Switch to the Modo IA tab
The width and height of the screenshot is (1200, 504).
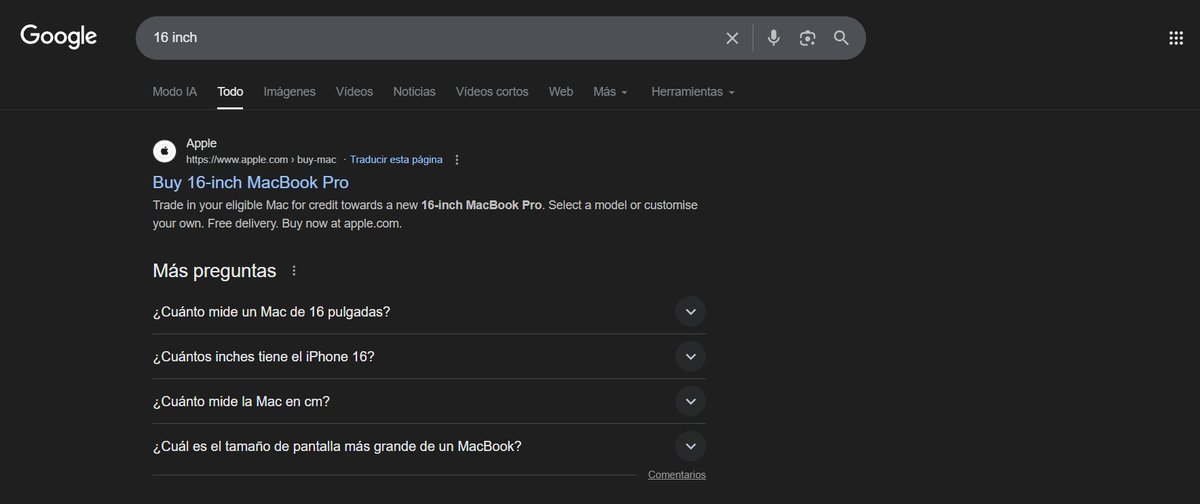(175, 91)
